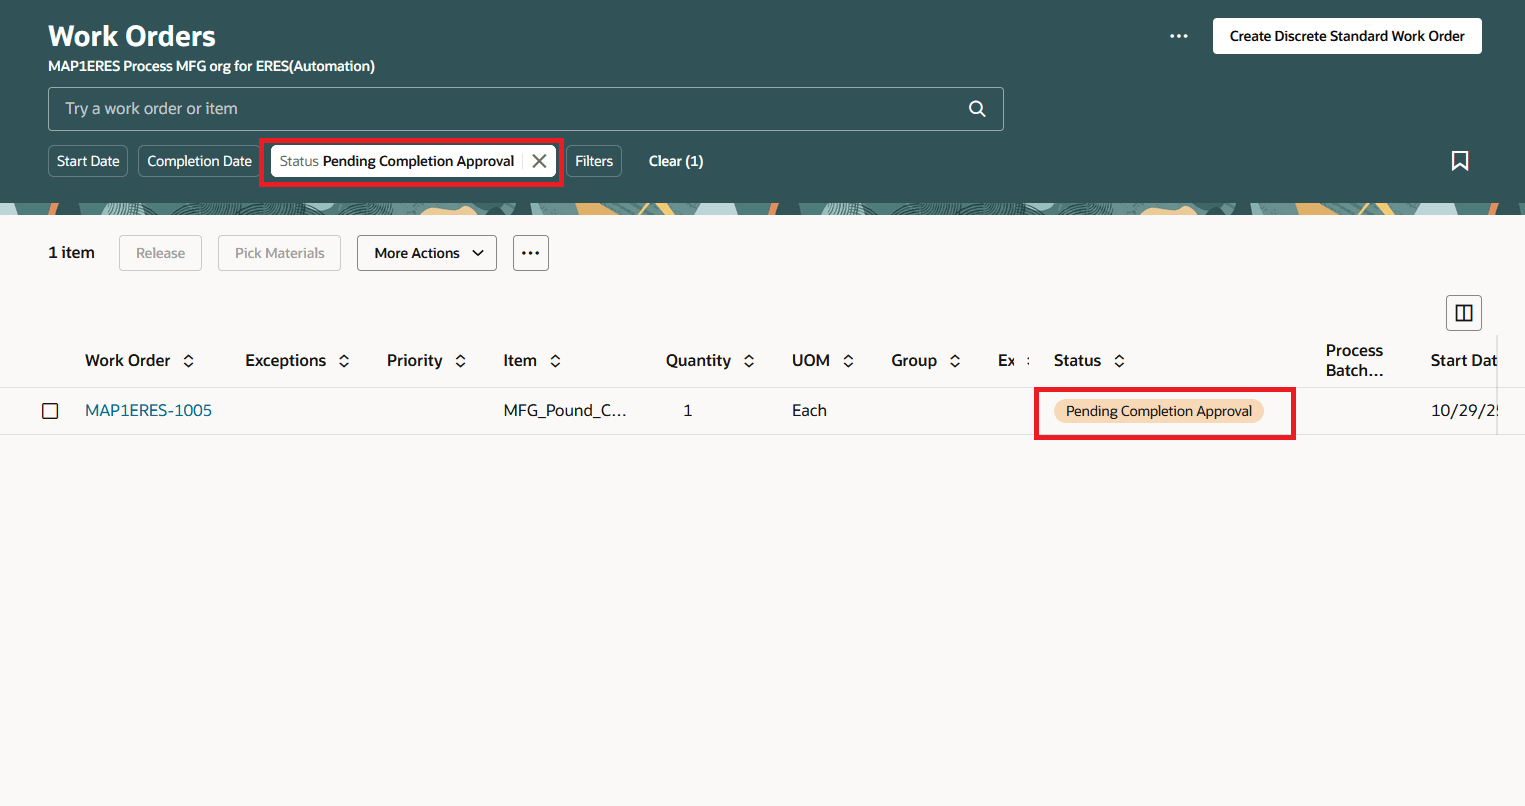Open the header ellipsis menu beside Create button
1525x806 pixels.
point(1179,36)
